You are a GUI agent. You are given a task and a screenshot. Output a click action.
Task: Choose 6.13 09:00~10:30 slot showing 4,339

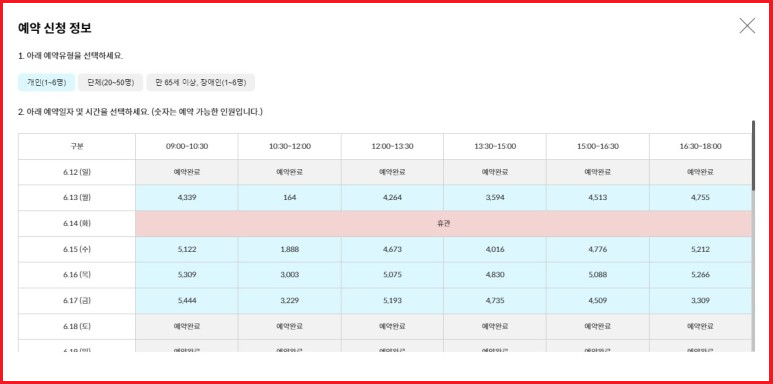[186, 198]
